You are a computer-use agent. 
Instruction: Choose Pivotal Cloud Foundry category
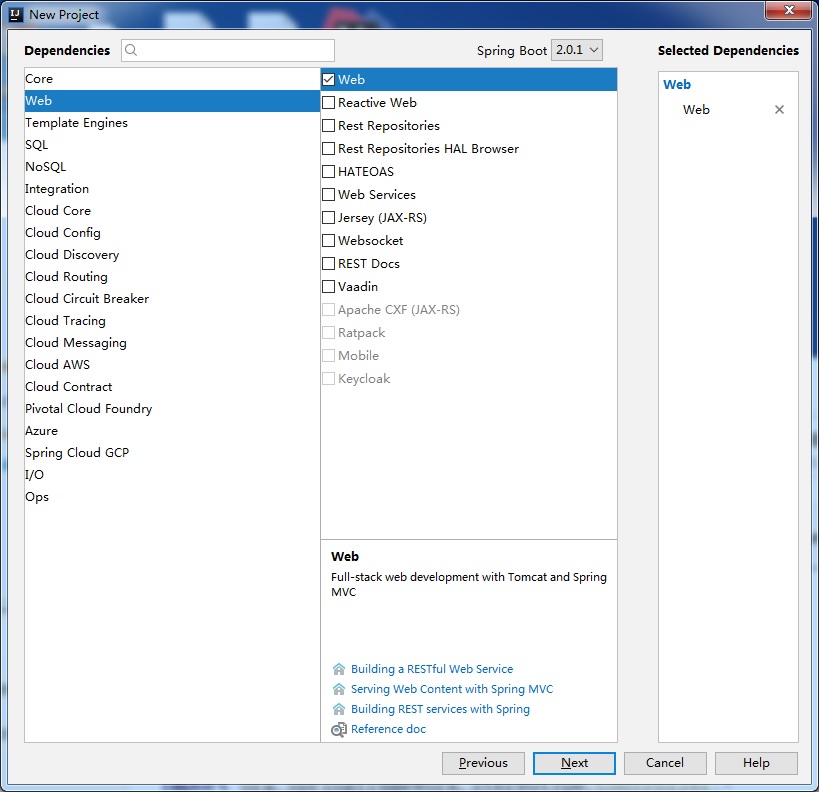[x=172, y=409]
